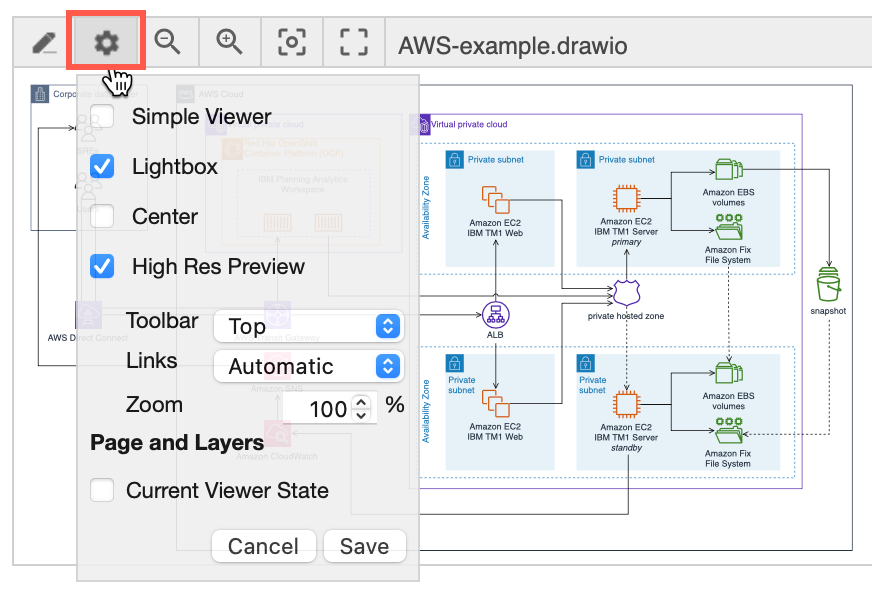The height and width of the screenshot is (598, 894).
Task: Disable High Res Preview
Action: [x=101, y=266]
